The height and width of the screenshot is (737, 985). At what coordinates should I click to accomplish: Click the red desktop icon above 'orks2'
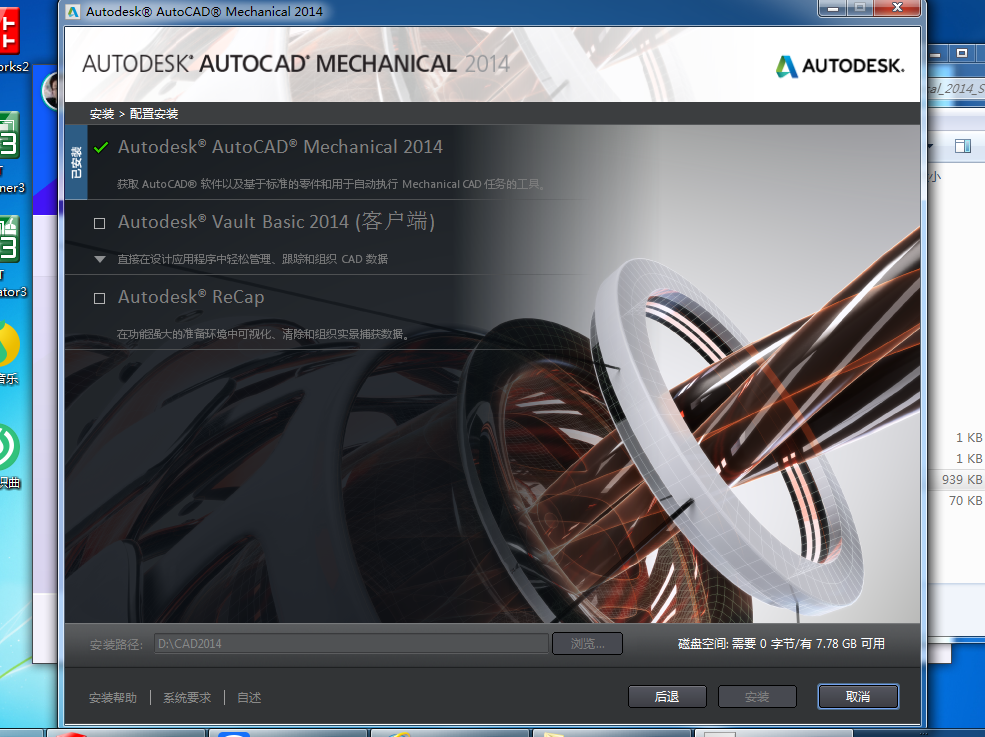[x=9, y=31]
